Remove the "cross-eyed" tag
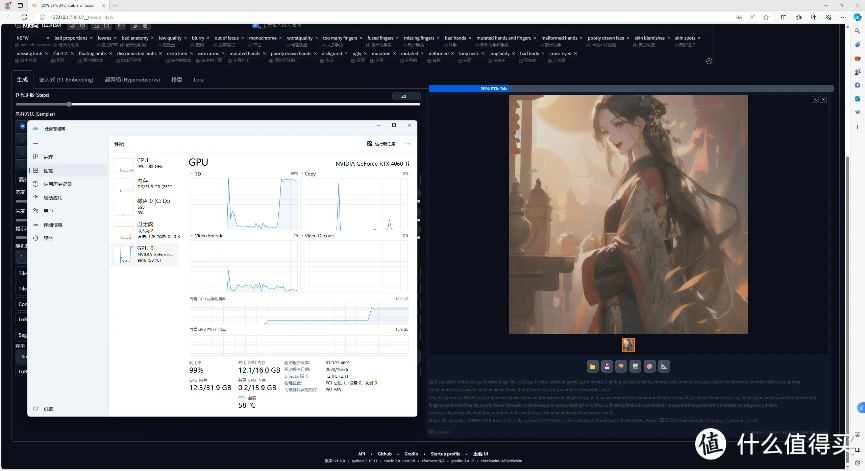865x471 pixels. pos(575,53)
